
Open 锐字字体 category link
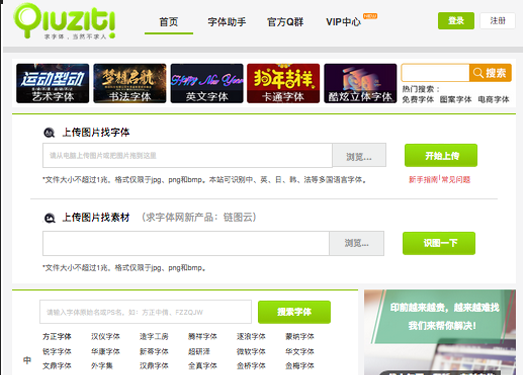click(x=57, y=351)
